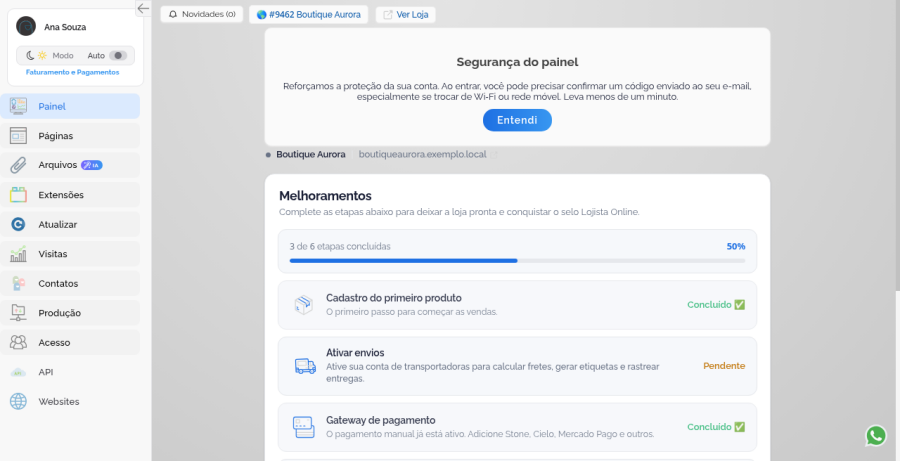Click the Painel dashboard icon
Screen dimensions: 900x461
[x=18, y=106]
